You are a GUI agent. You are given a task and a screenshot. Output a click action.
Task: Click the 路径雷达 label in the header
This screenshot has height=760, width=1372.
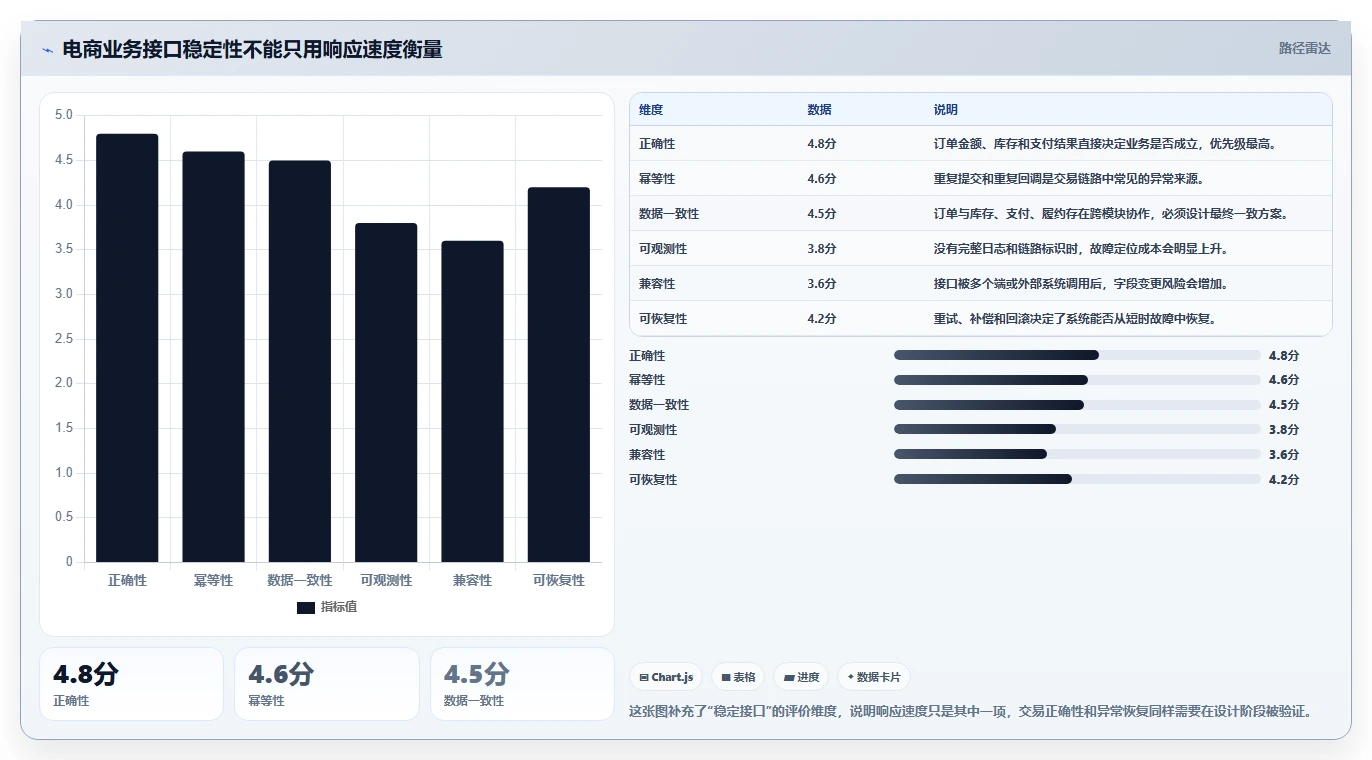1304,48
